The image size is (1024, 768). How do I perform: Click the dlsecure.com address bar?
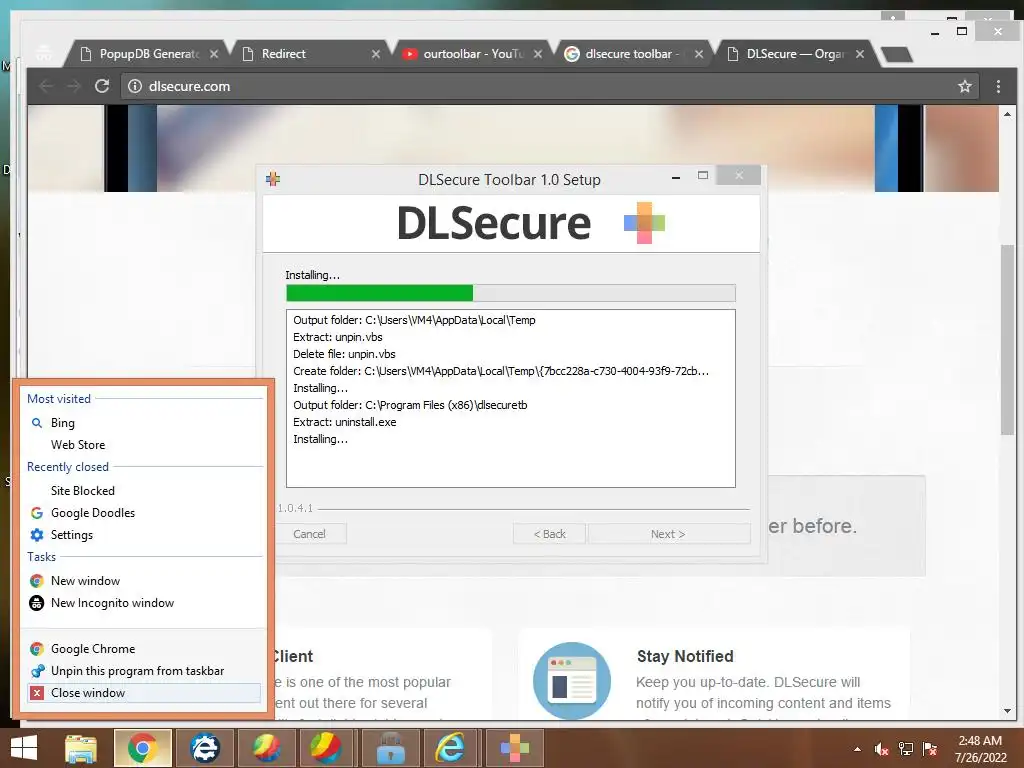[549, 86]
